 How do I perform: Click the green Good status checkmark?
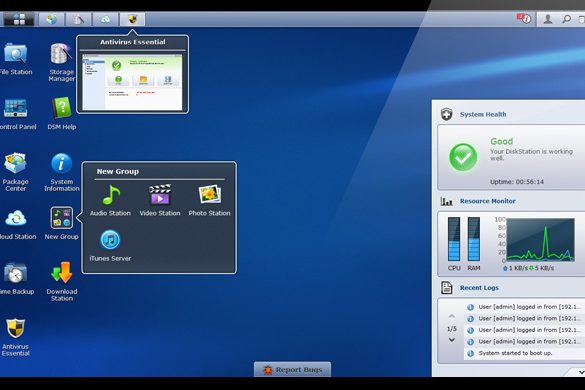tap(463, 157)
